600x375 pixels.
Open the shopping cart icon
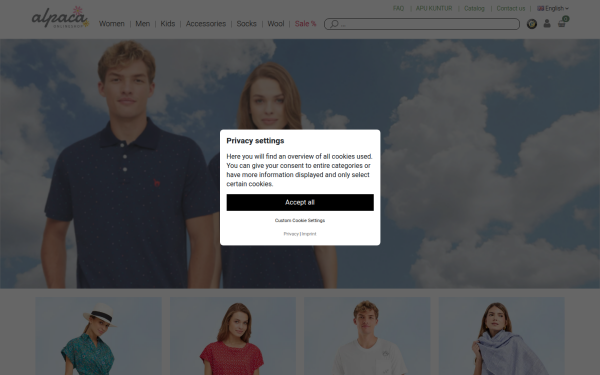pos(562,23)
